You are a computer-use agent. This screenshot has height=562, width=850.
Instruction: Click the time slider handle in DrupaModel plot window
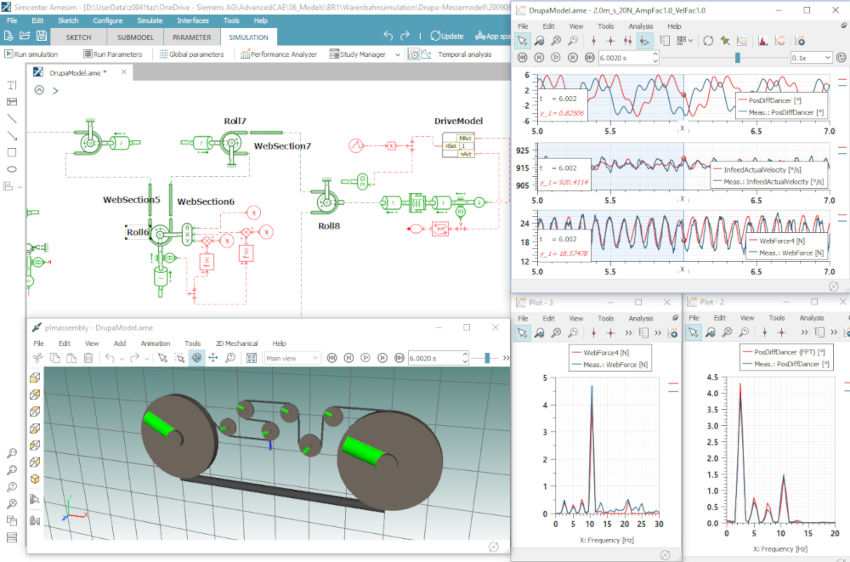pyautogui.click(x=737, y=57)
